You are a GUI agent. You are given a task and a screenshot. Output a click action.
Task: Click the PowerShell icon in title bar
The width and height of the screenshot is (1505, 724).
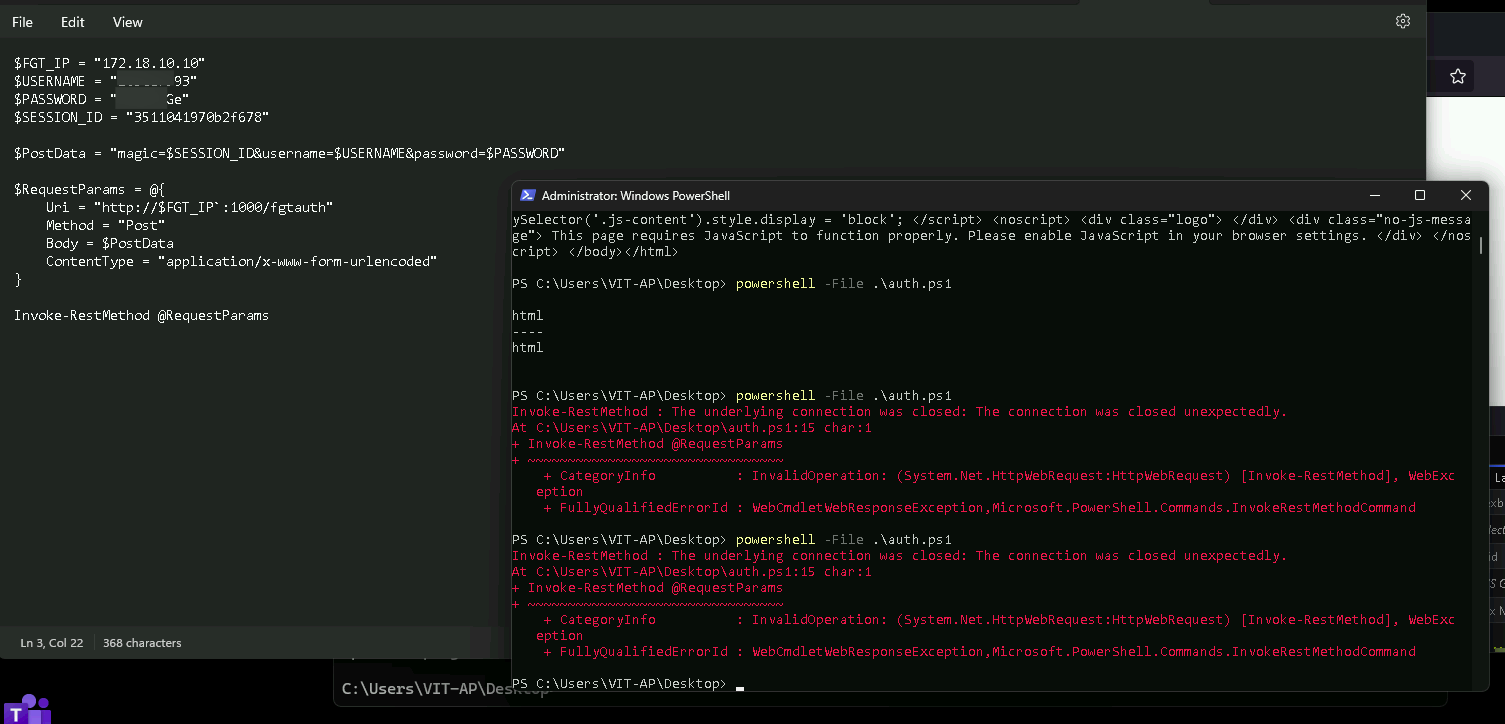[x=526, y=196]
